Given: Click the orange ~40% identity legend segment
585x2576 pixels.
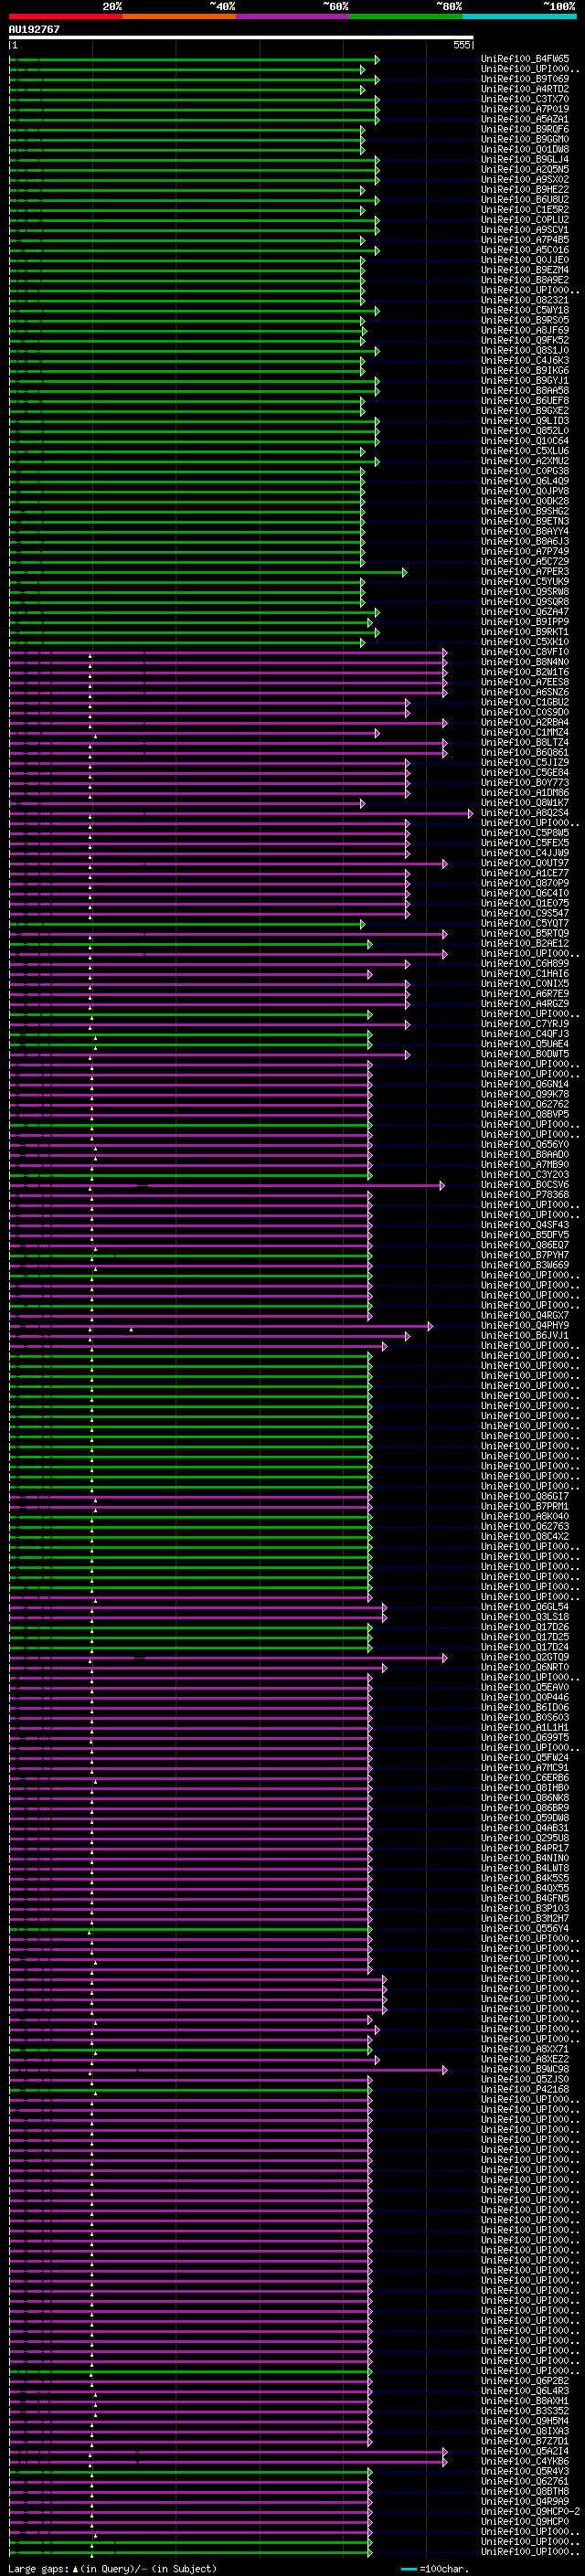Looking at the screenshot, I should click(179, 16).
